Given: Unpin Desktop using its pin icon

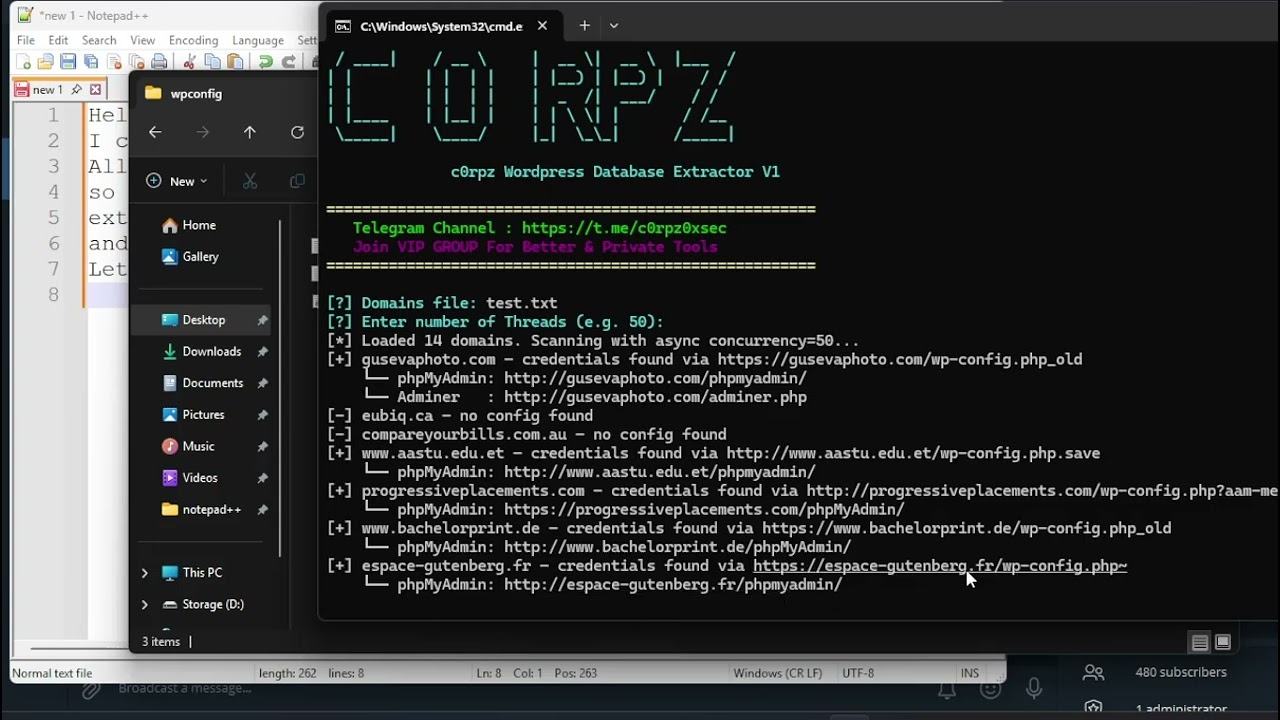Looking at the screenshot, I should [x=262, y=320].
